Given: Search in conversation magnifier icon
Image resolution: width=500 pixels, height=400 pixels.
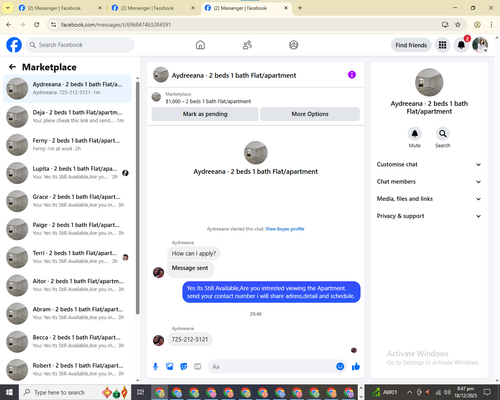Looking at the screenshot, I should (443, 134).
